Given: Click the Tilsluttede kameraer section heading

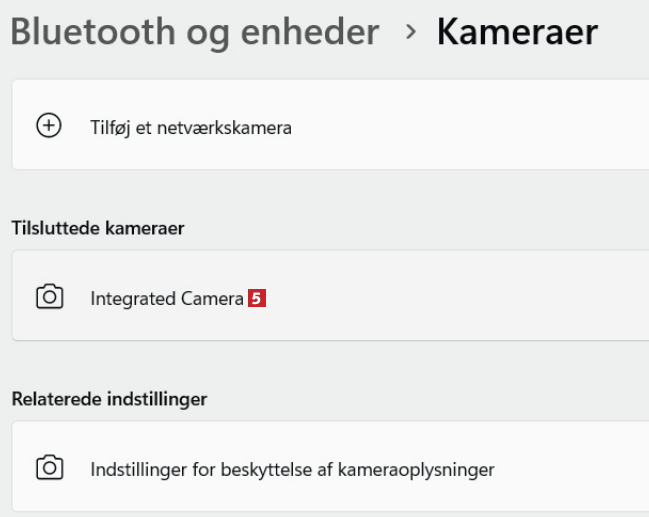Looking at the screenshot, I should pyautogui.click(x=98, y=228).
